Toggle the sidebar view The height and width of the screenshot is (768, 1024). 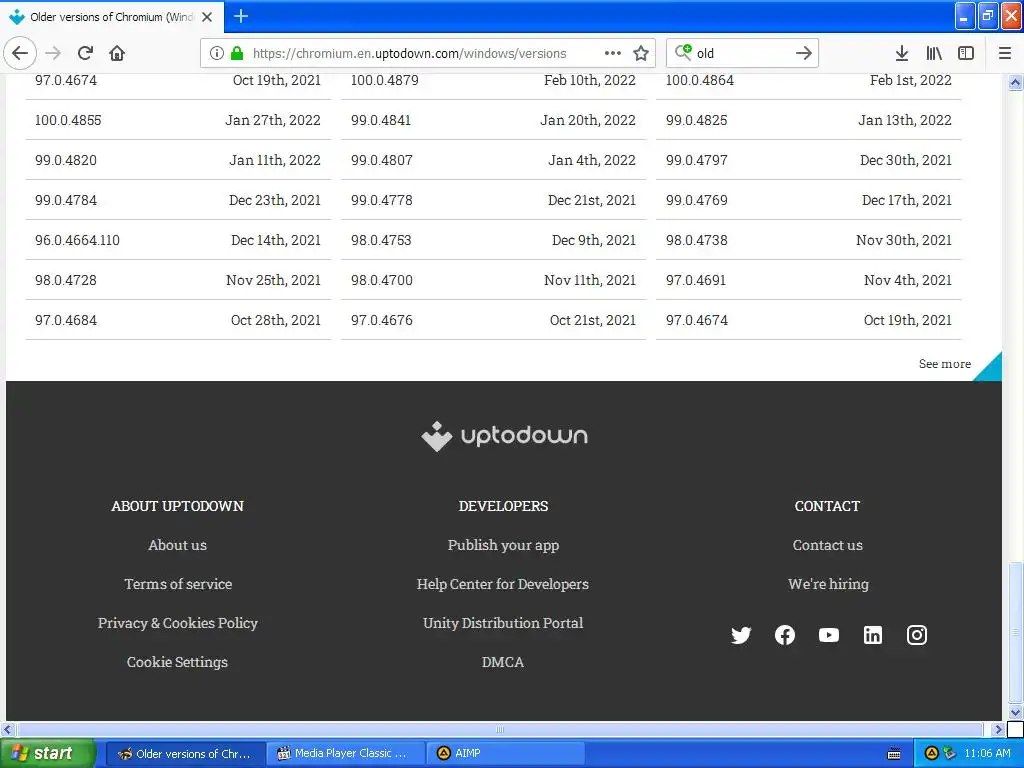point(966,53)
